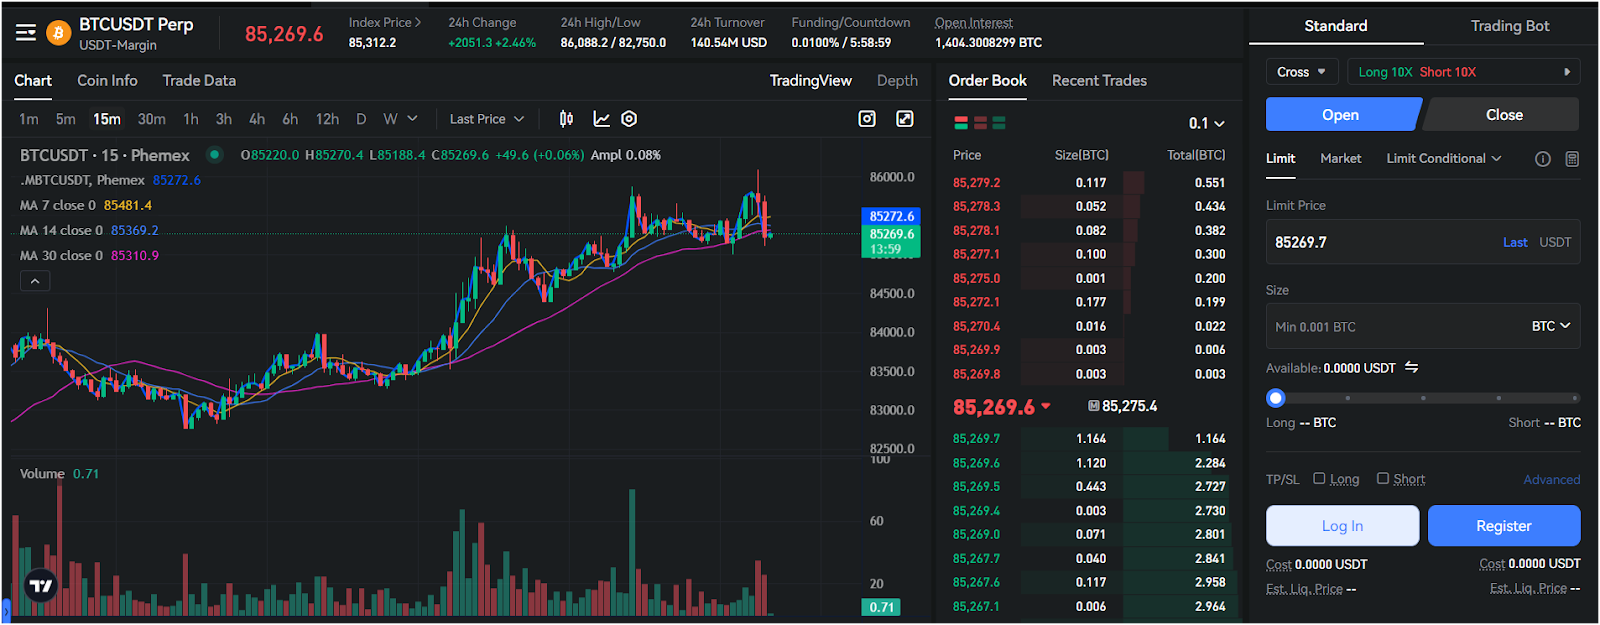
Task: Switch to Open position mode
Action: 1342,114
